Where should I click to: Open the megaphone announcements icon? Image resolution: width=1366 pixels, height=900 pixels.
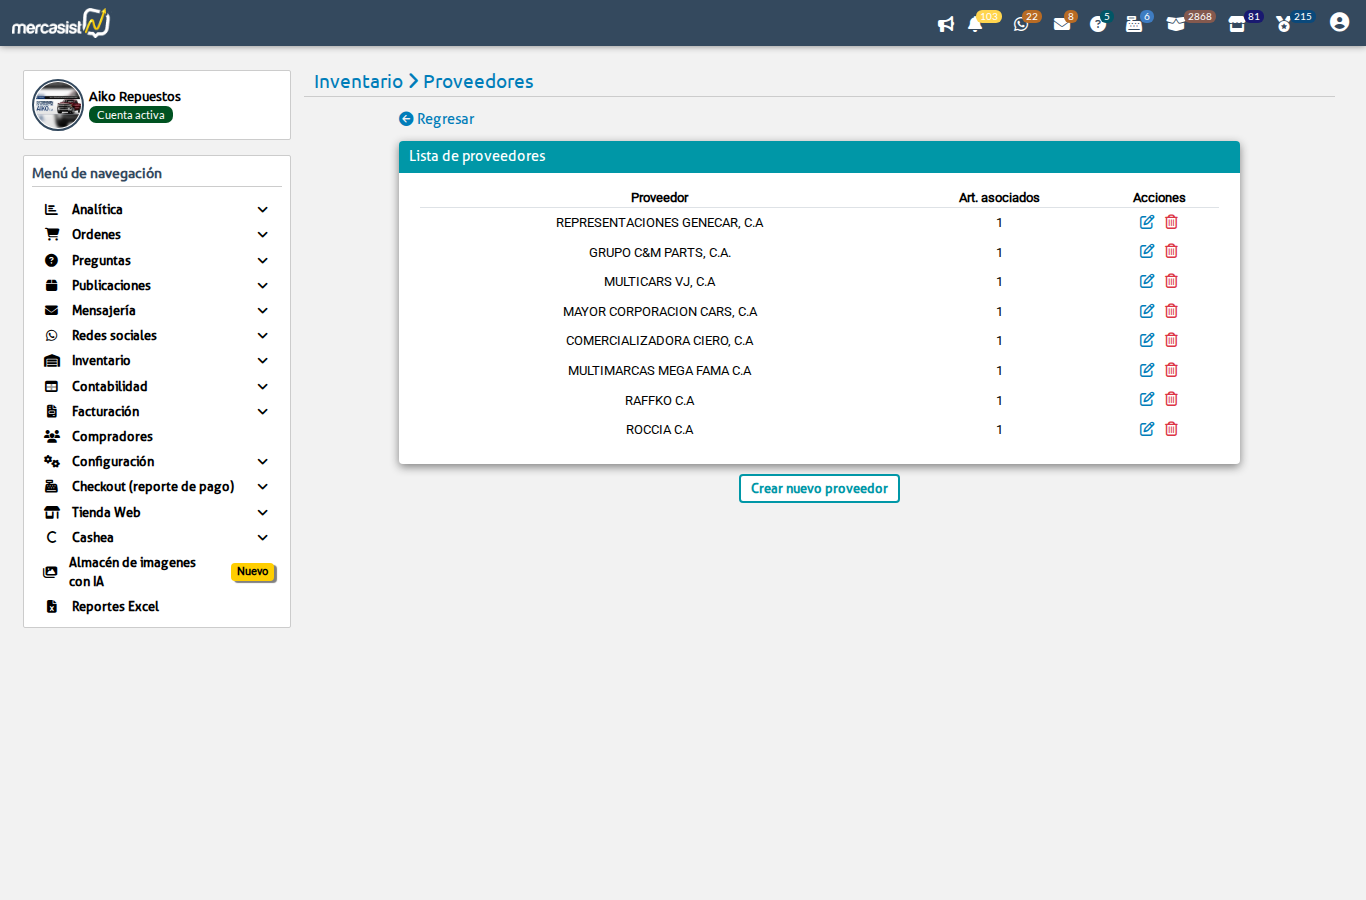(945, 22)
